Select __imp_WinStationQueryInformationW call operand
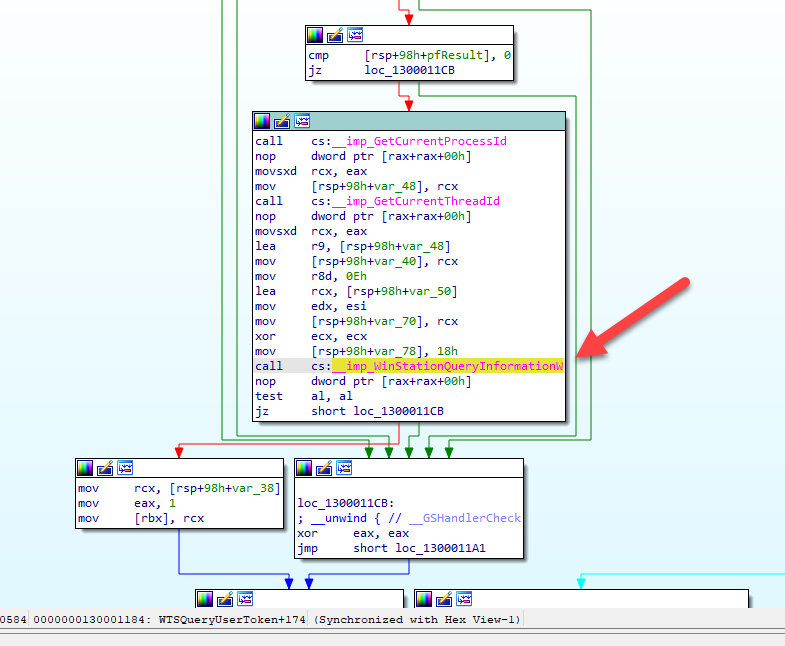Screen dimensions: 785x646 pos(447,366)
